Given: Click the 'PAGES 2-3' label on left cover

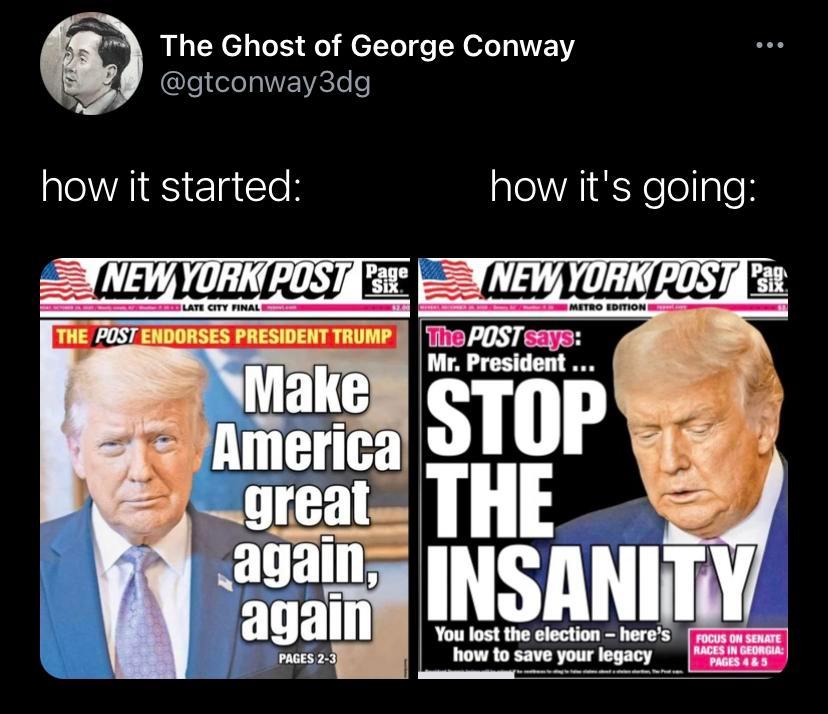Looking at the screenshot, I should tap(307, 659).
